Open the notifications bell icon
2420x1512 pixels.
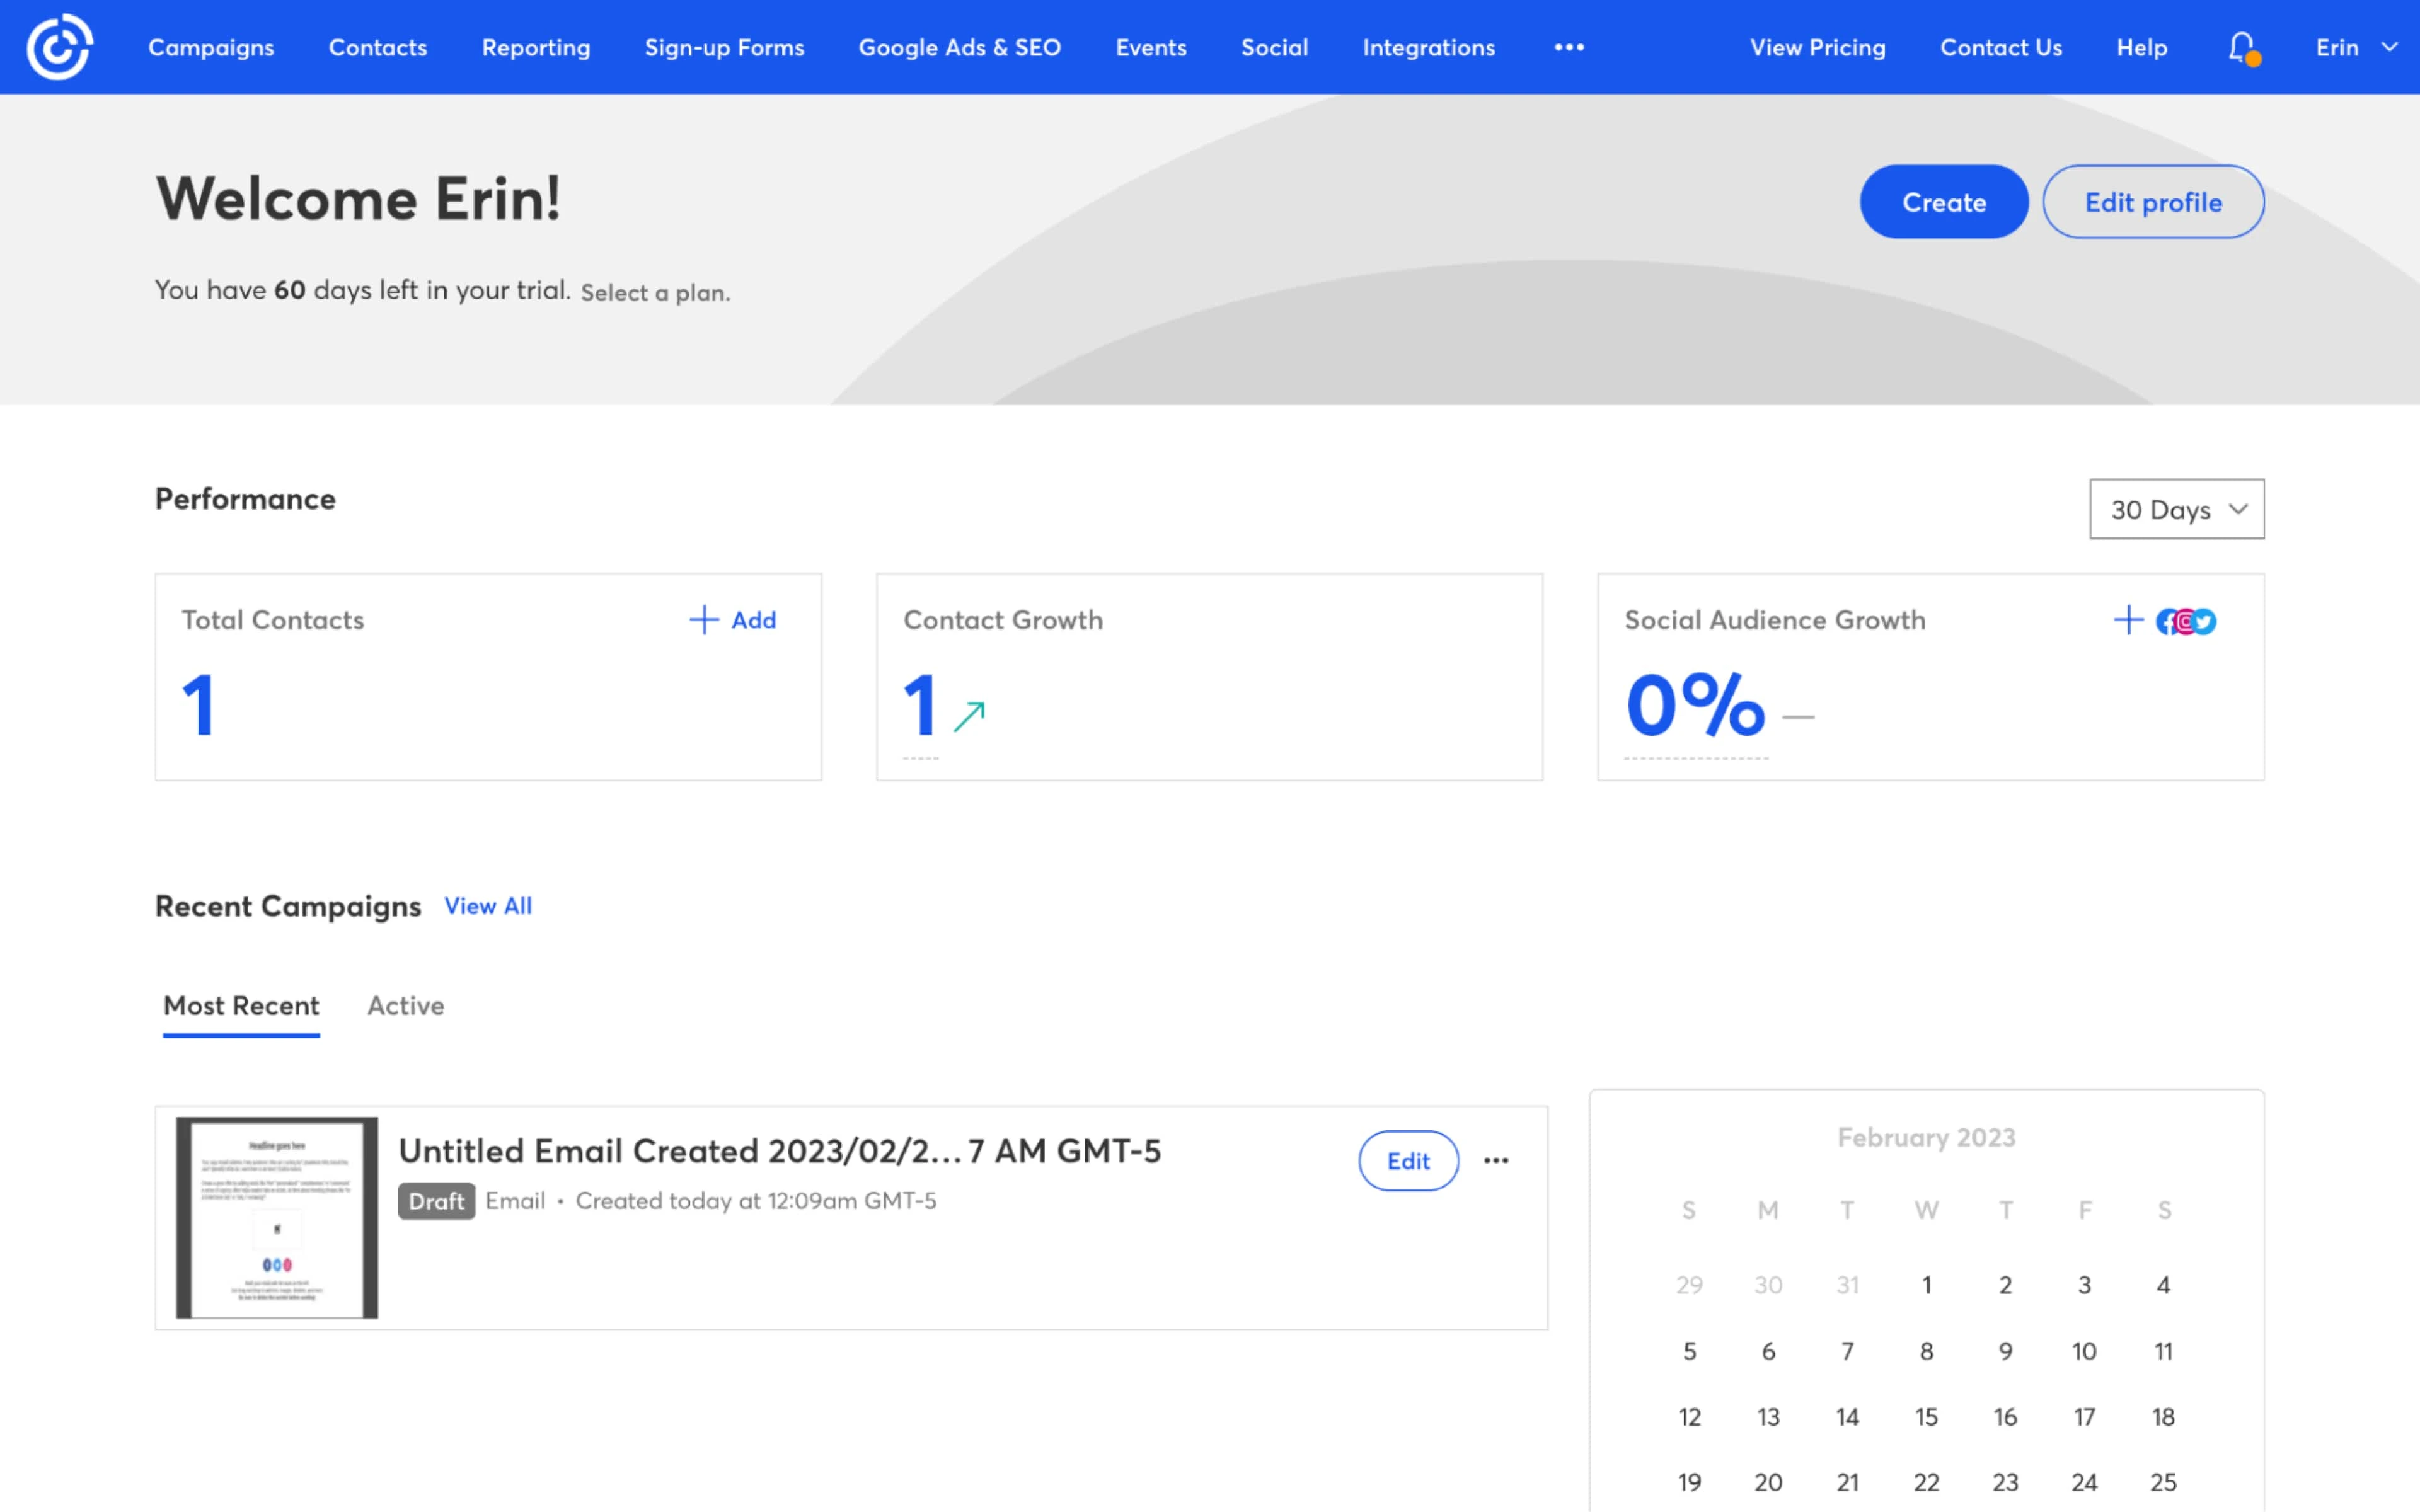2241,47
